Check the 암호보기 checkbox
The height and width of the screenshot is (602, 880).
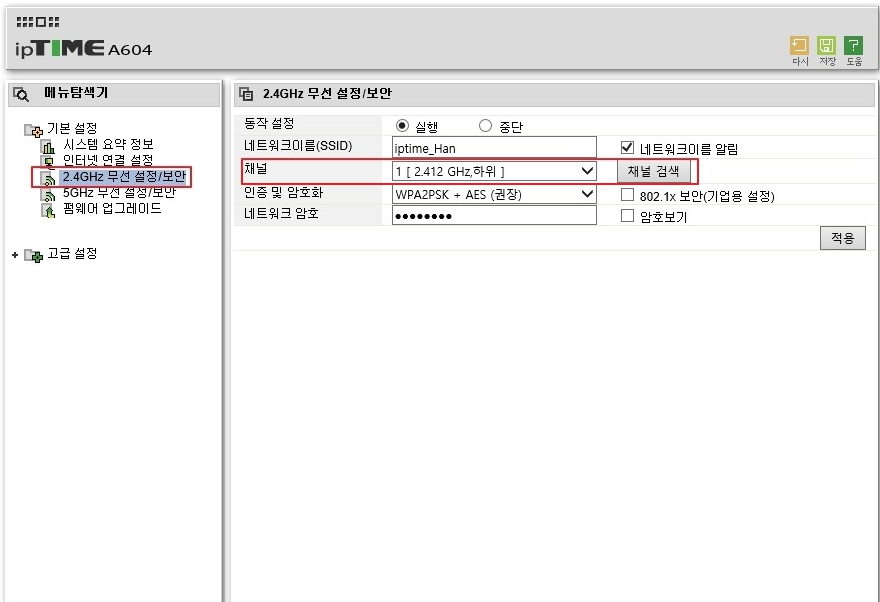[x=627, y=215]
